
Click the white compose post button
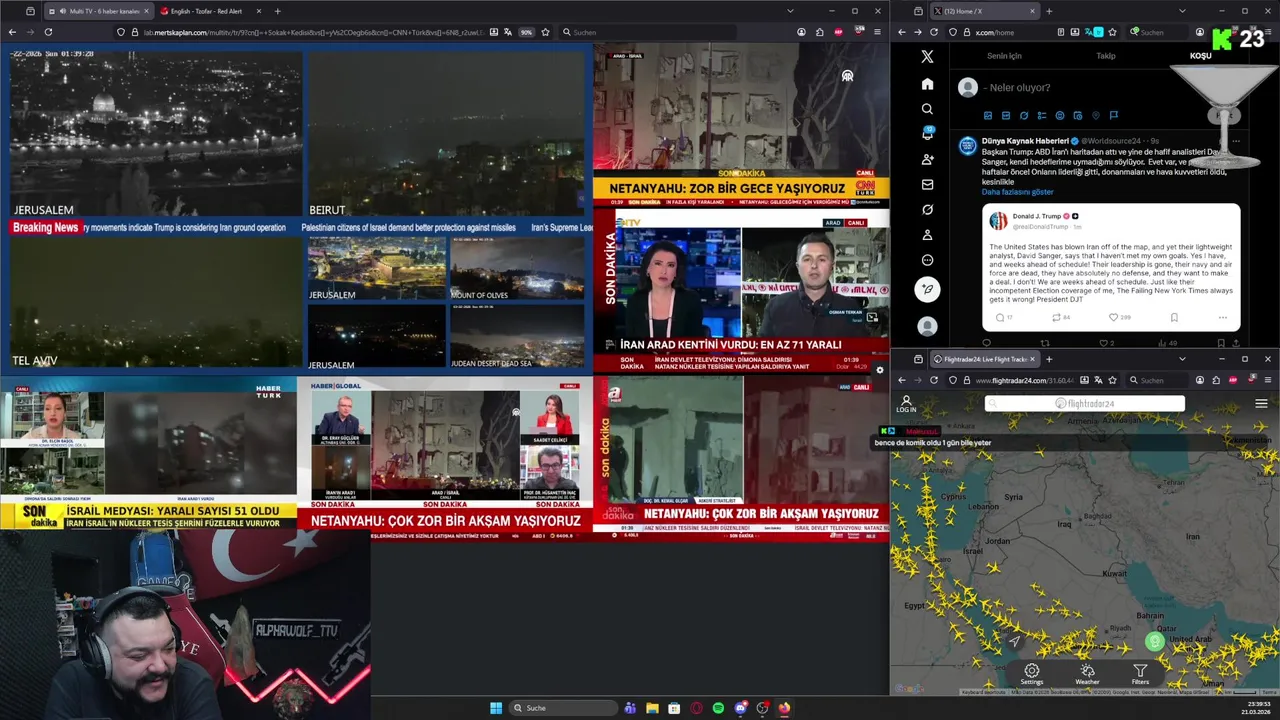(x=927, y=290)
